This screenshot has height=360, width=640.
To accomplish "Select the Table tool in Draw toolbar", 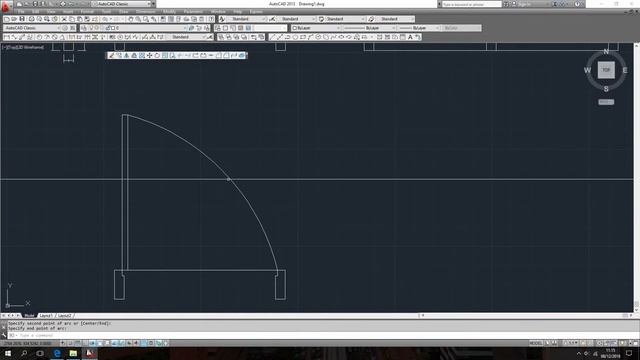I will coord(402,37).
